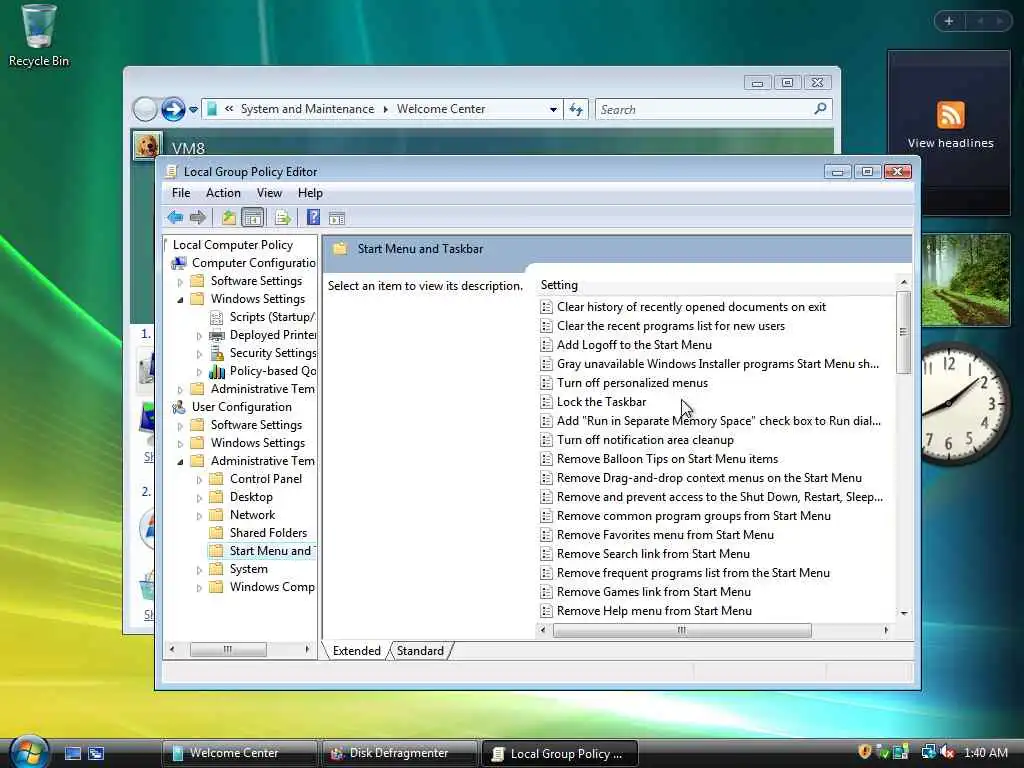
Task: Select 'Remove Balloon Tips on Start Menu items'
Action: click(667, 458)
